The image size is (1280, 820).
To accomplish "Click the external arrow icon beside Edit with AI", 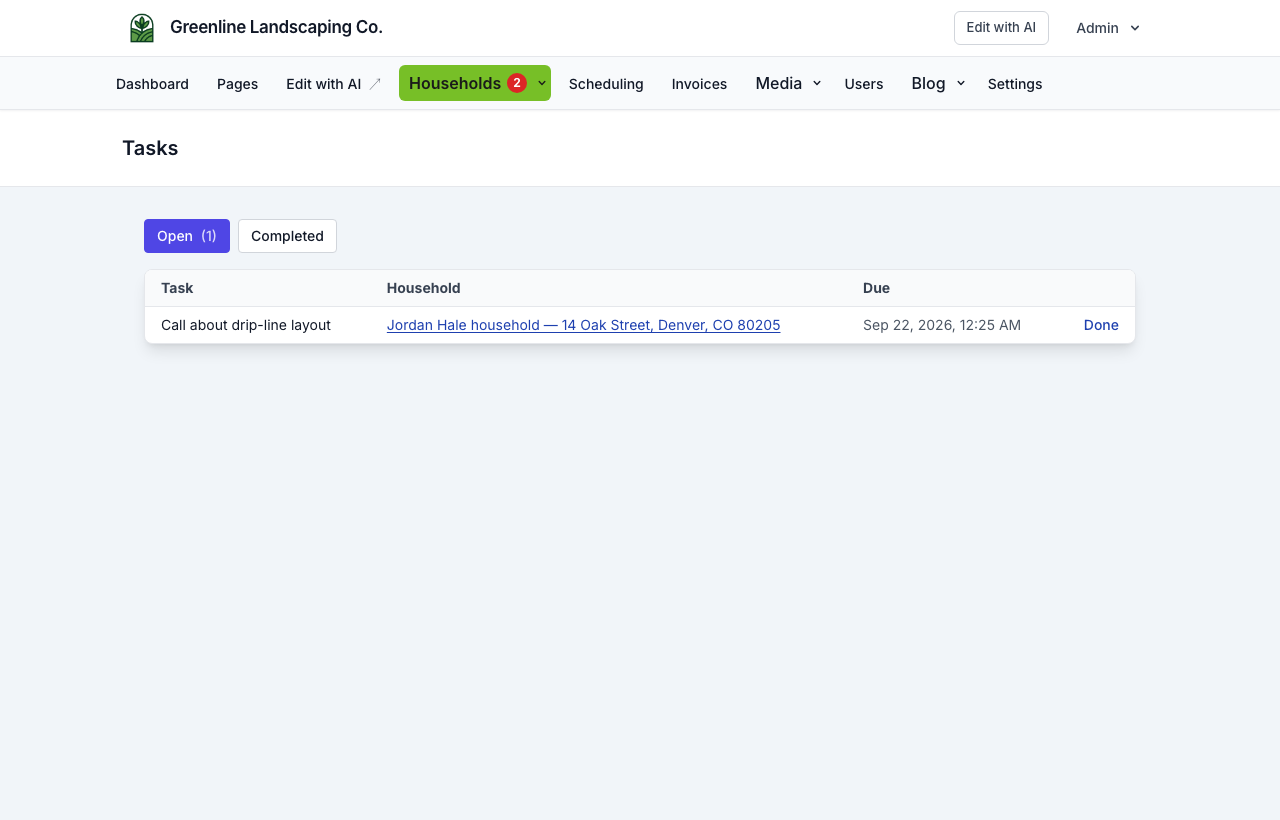I will 375,84.
